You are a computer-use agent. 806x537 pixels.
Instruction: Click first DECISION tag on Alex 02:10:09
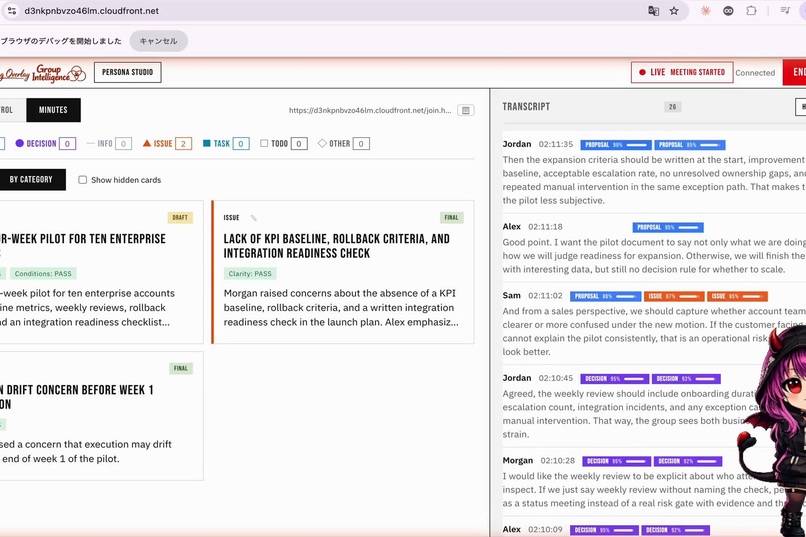(604, 530)
